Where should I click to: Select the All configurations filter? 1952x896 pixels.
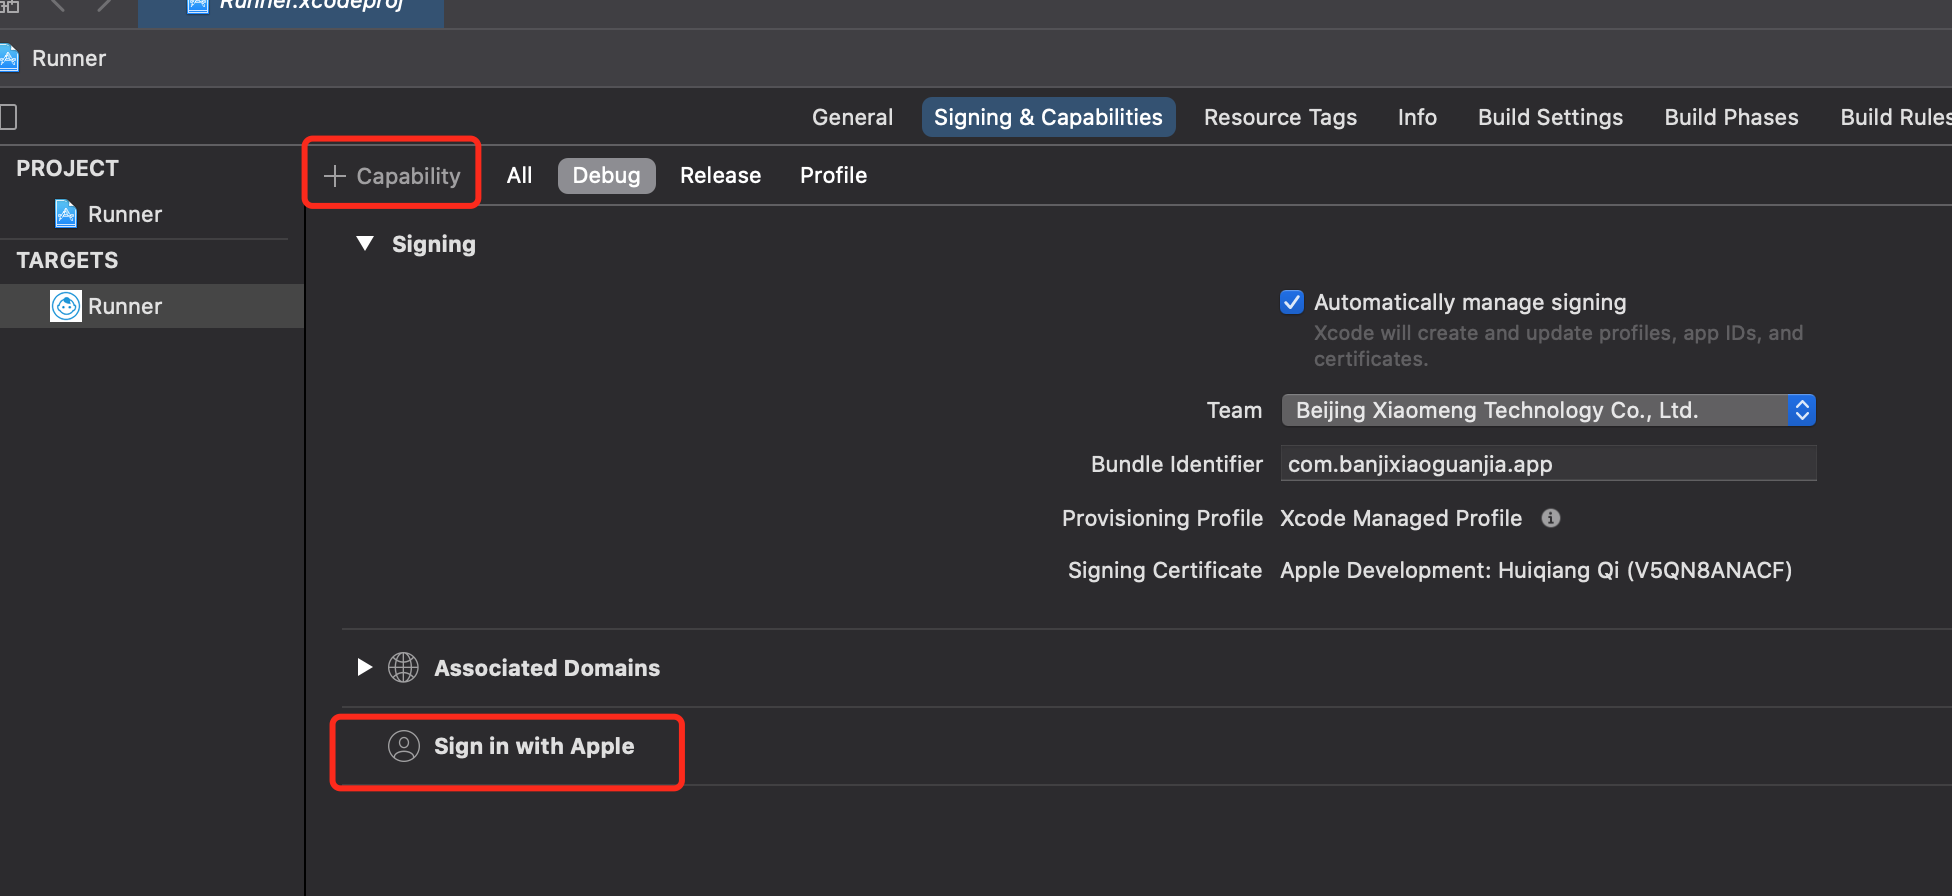[x=519, y=176]
